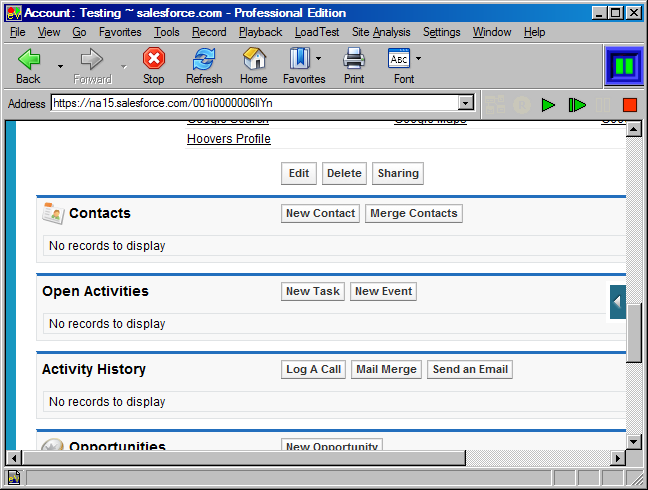The width and height of the screenshot is (648, 490).
Task: Click the Merge Contacts button
Action: (x=414, y=213)
